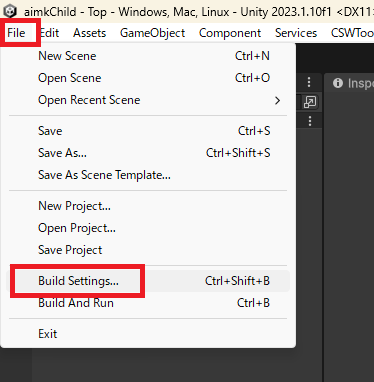The height and width of the screenshot is (382, 374).
Task: Click the maximize panel icon
Action: click(310, 102)
